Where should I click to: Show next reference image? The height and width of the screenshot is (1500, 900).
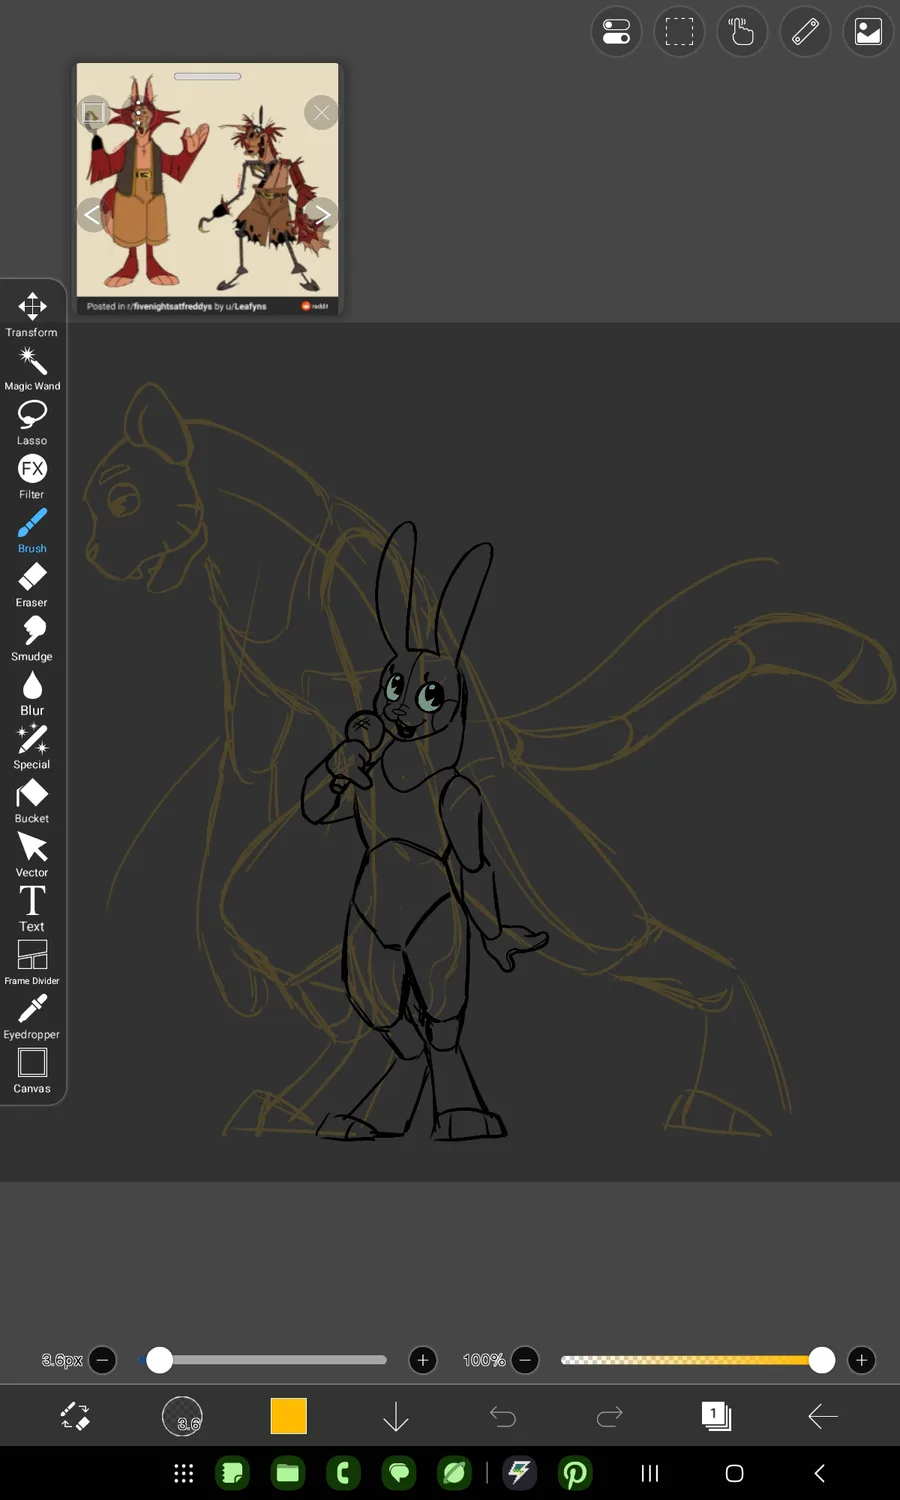pyautogui.click(x=322, y=214)
